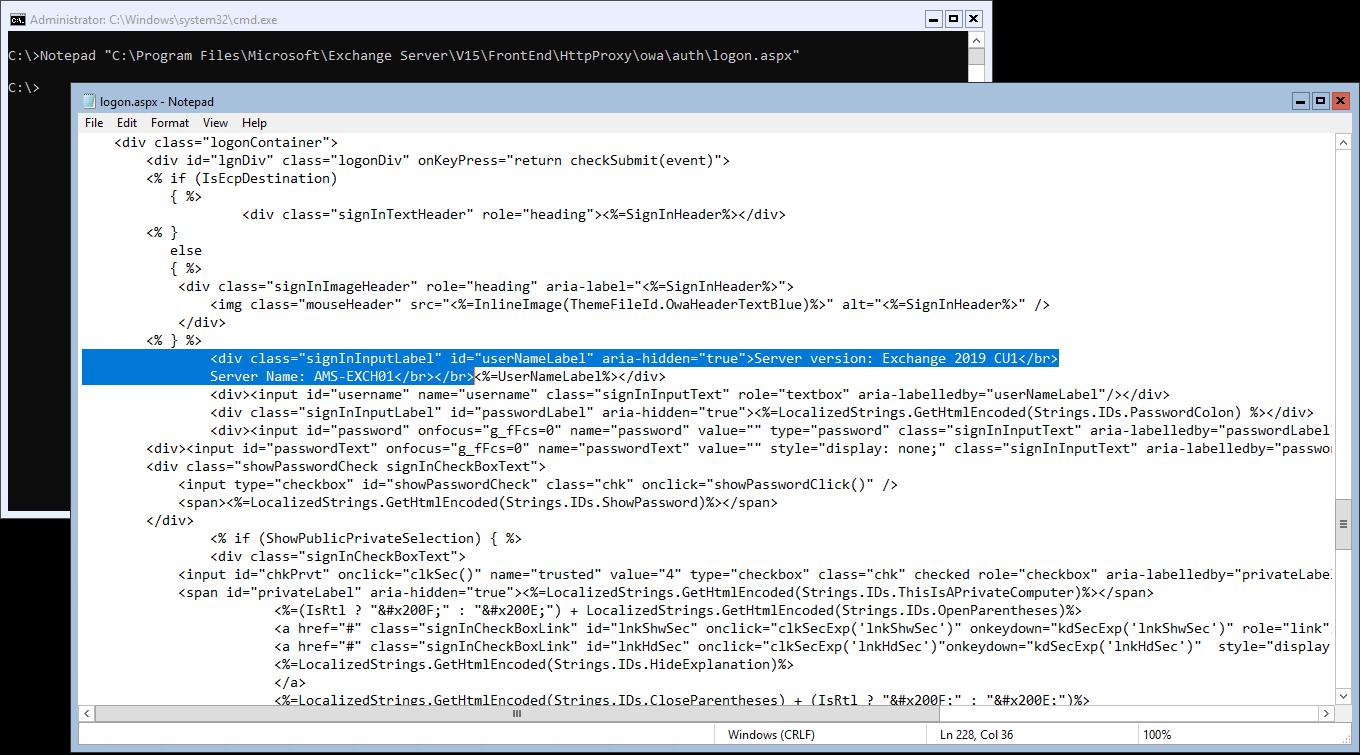Click the id="lnkShwSec" anchor line
Screen dimensions: 1360x755
tap(802, 628)
